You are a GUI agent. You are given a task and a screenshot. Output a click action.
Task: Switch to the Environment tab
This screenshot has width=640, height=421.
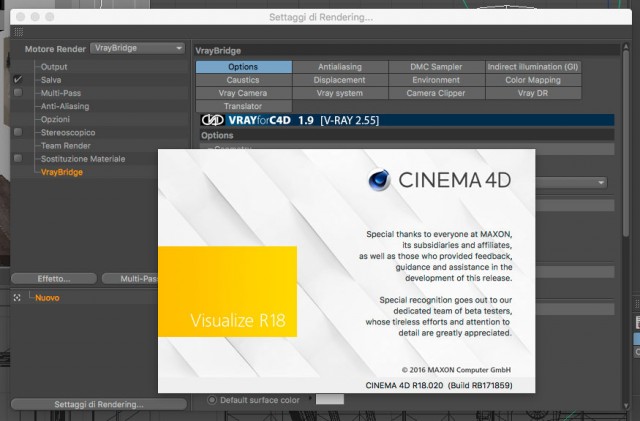pyautogui.click(x=436, y=80)
